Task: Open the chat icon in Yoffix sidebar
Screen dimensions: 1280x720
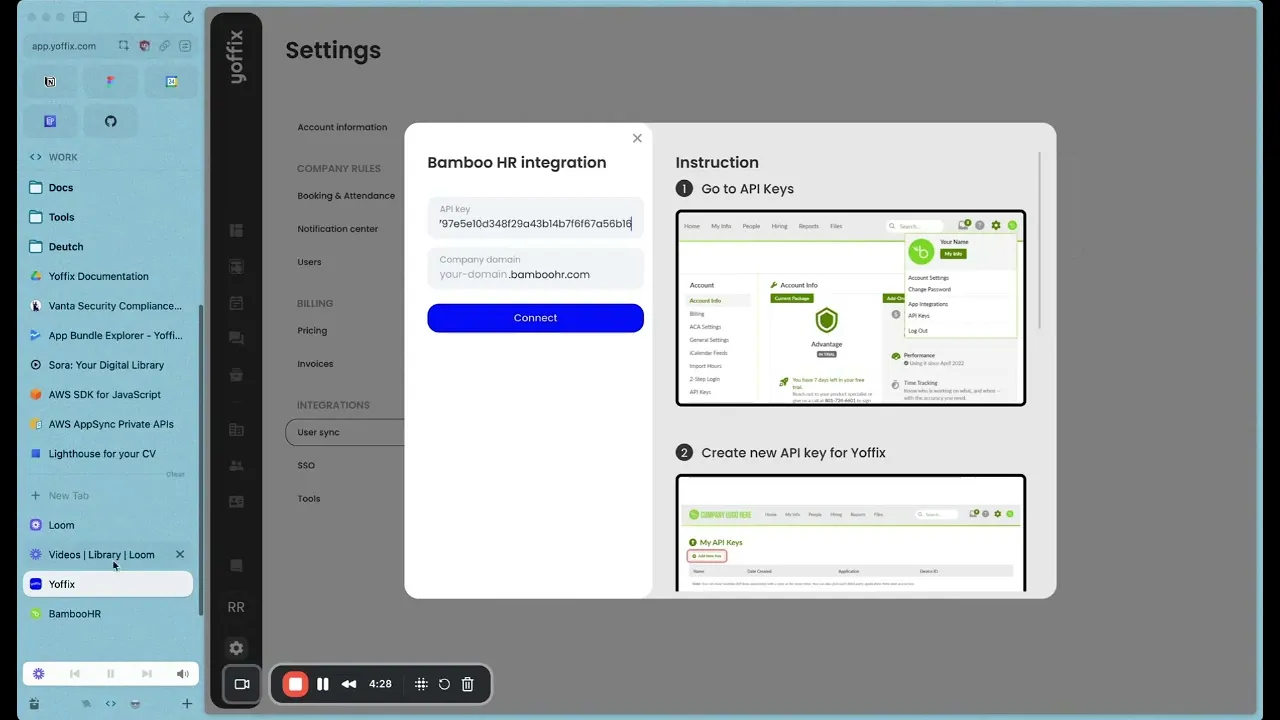Action: tap(236, 339)
